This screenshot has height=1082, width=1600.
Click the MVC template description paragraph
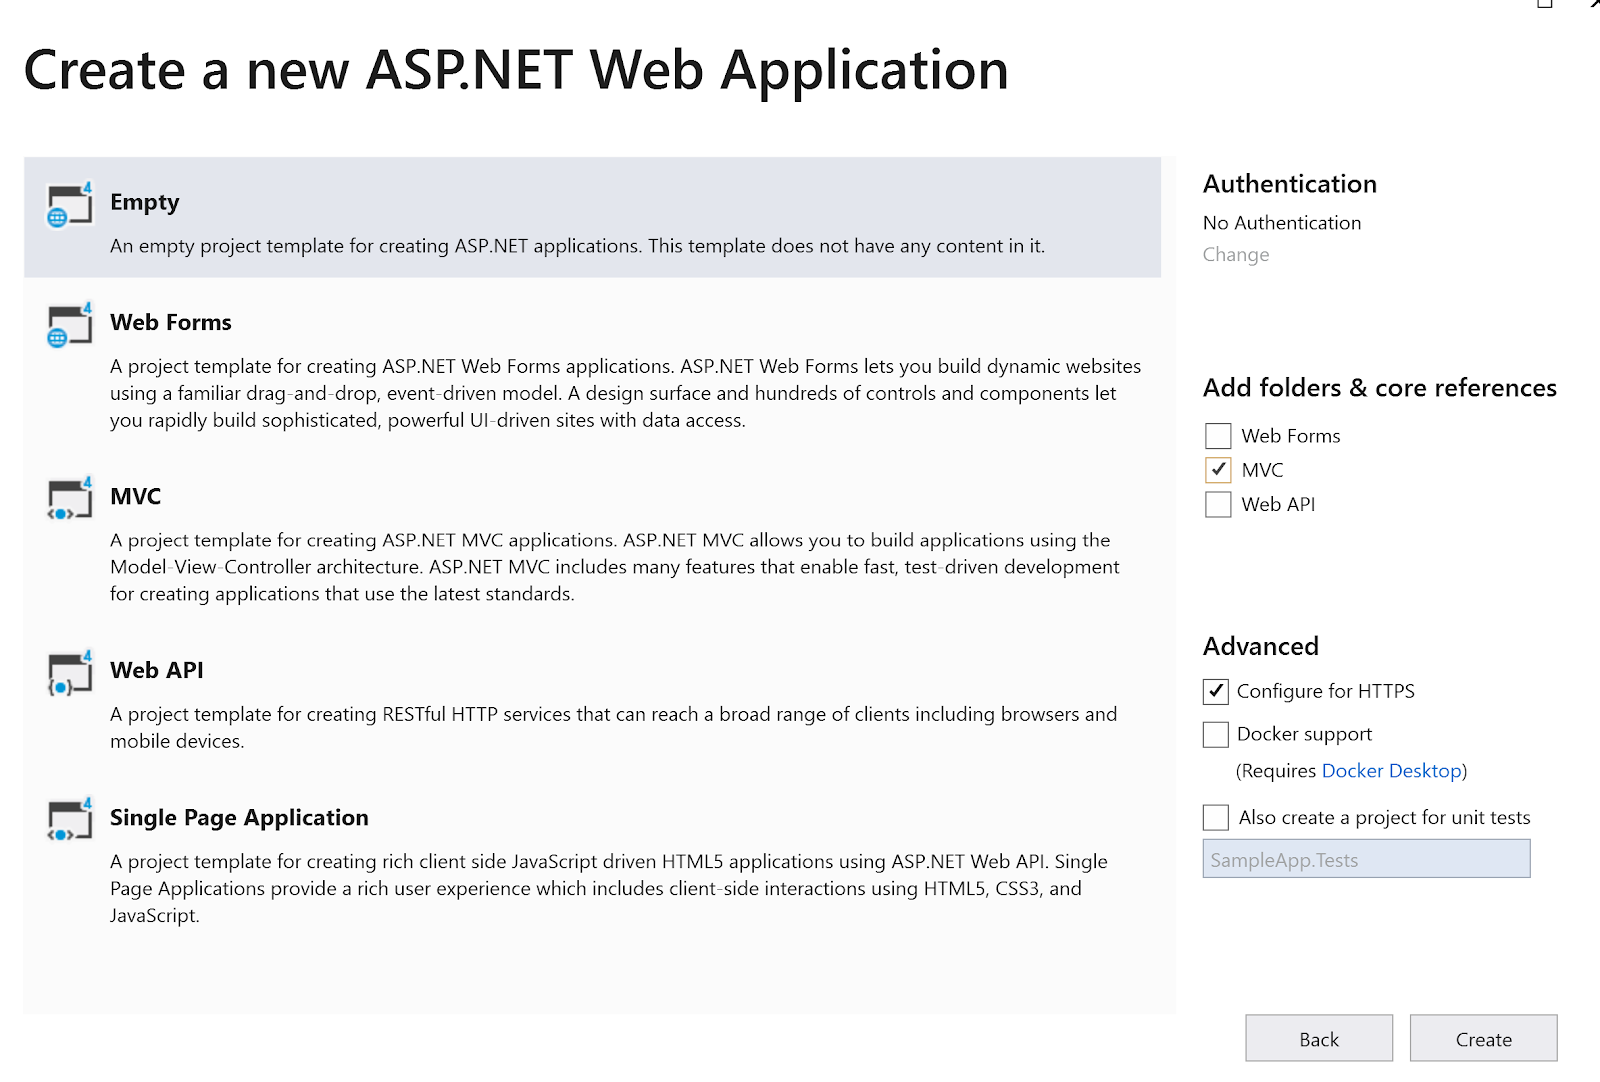tap(614, 567)
